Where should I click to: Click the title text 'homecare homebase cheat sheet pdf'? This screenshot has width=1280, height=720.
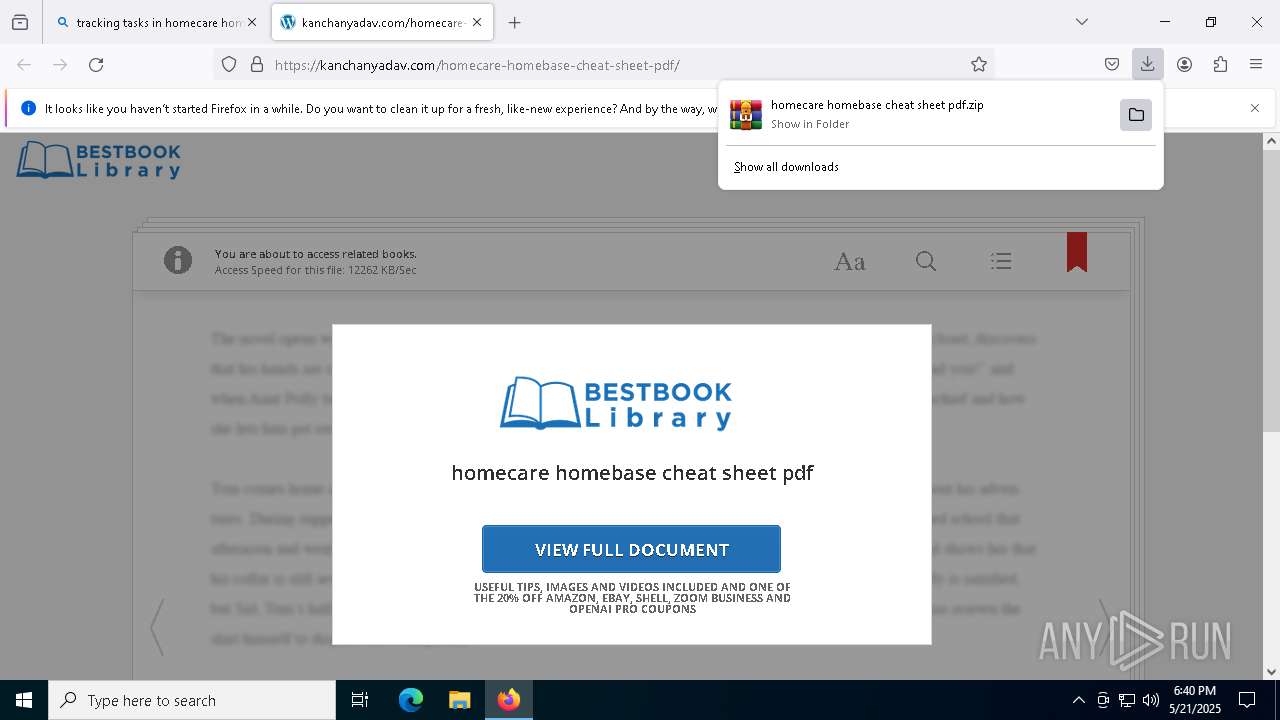point(632,473)
